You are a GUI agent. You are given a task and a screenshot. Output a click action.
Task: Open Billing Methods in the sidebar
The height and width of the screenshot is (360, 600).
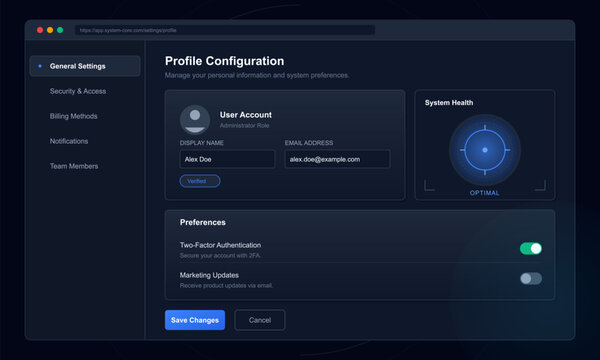coord(73,116)
